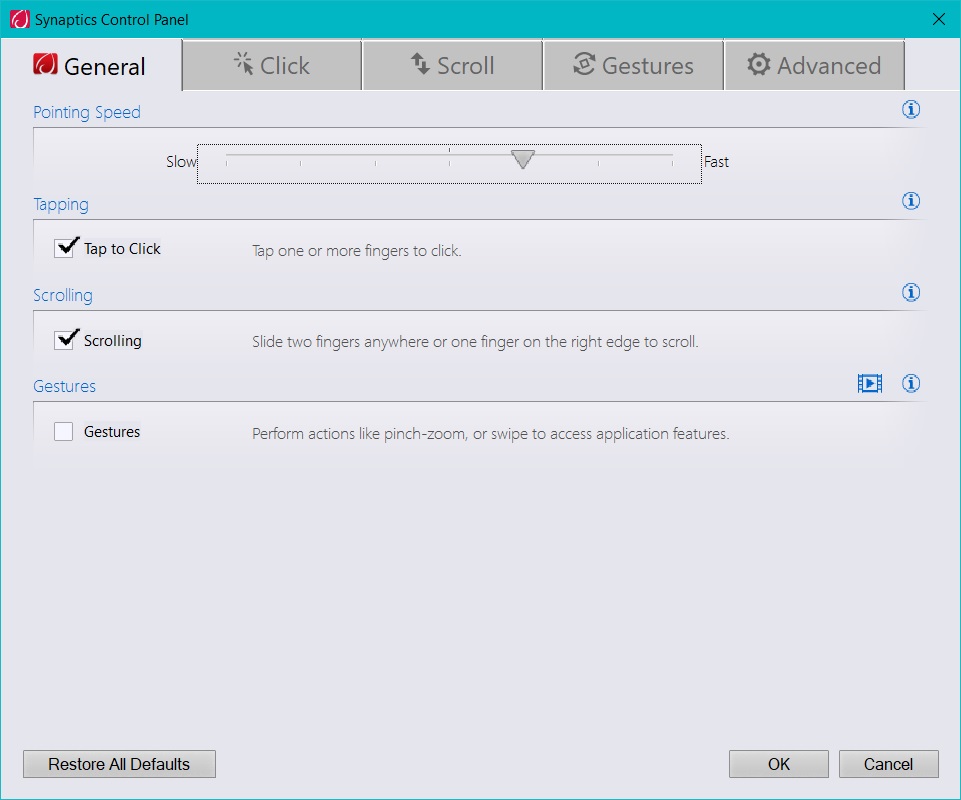Image resolution: width=961 pixels, height=800 pixels.
Task: Open the Tapping info tooltip
Action: click(911, 201)
